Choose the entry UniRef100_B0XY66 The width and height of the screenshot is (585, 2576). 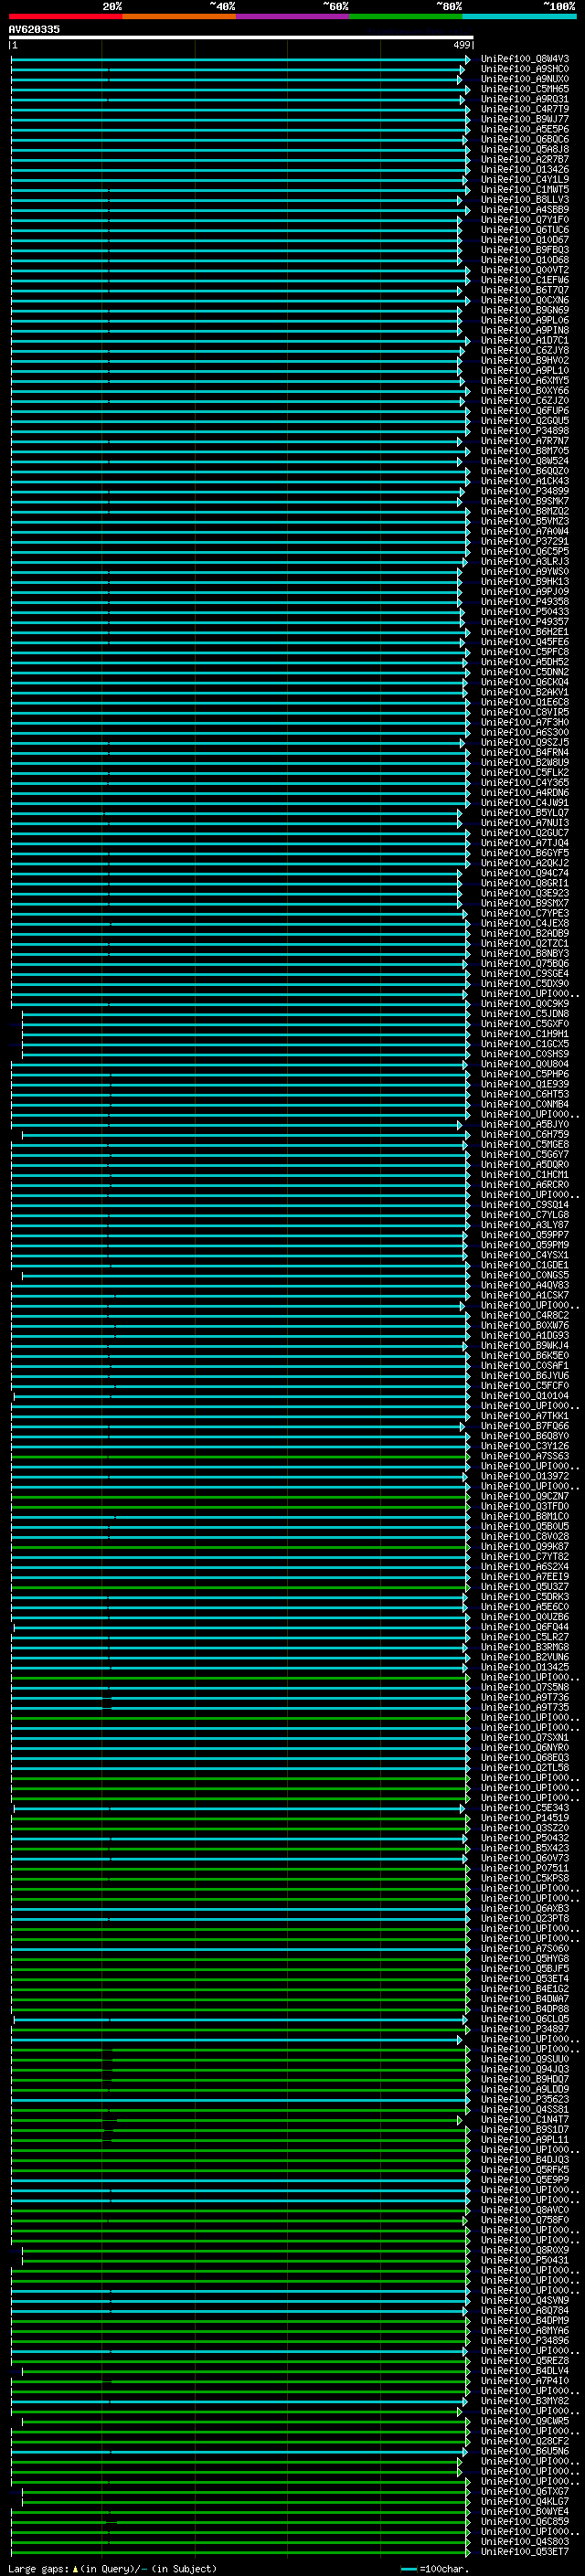(525, 390)
